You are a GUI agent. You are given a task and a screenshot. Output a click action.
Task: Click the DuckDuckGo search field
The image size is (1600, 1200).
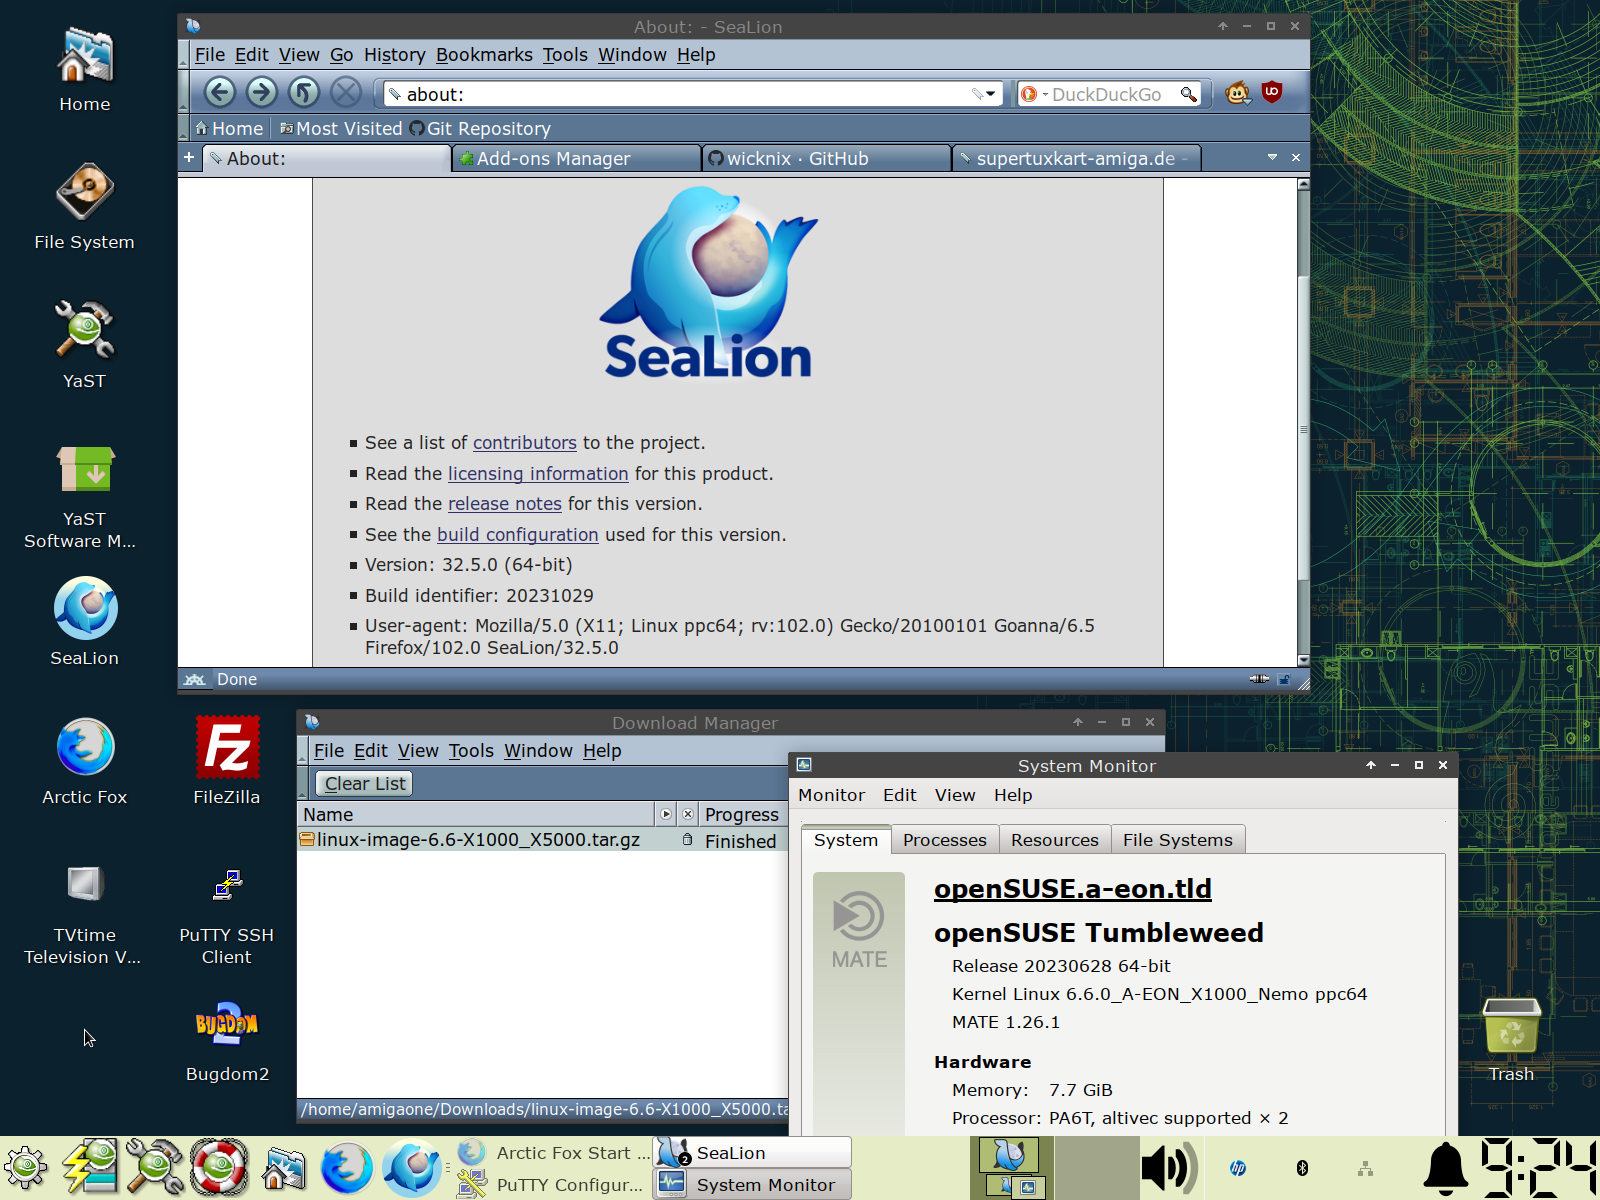coord(1107,94)
